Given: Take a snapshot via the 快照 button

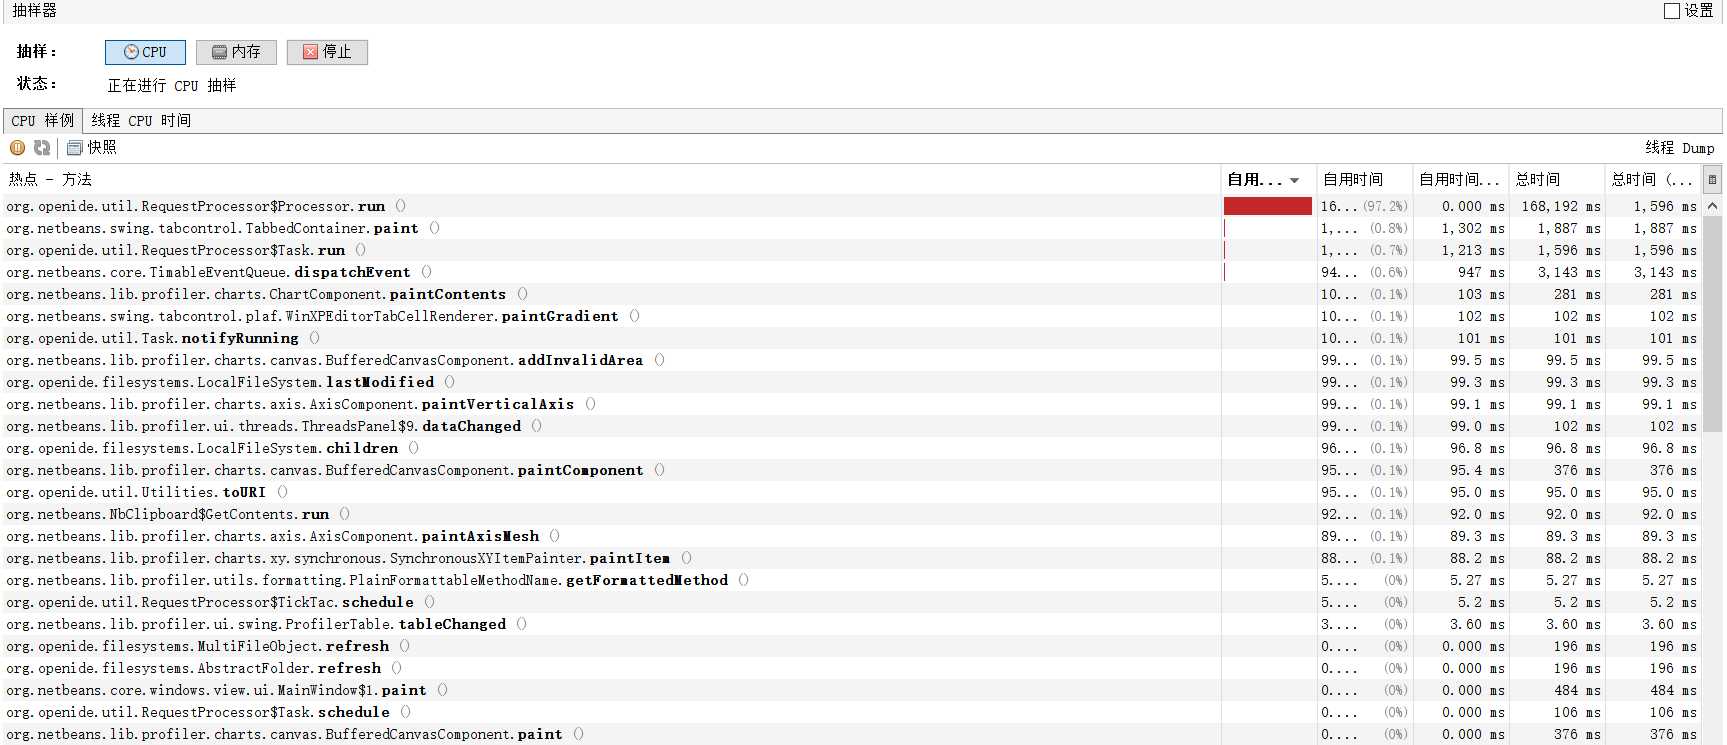Looking at the screenshot, I should (91, 147).
